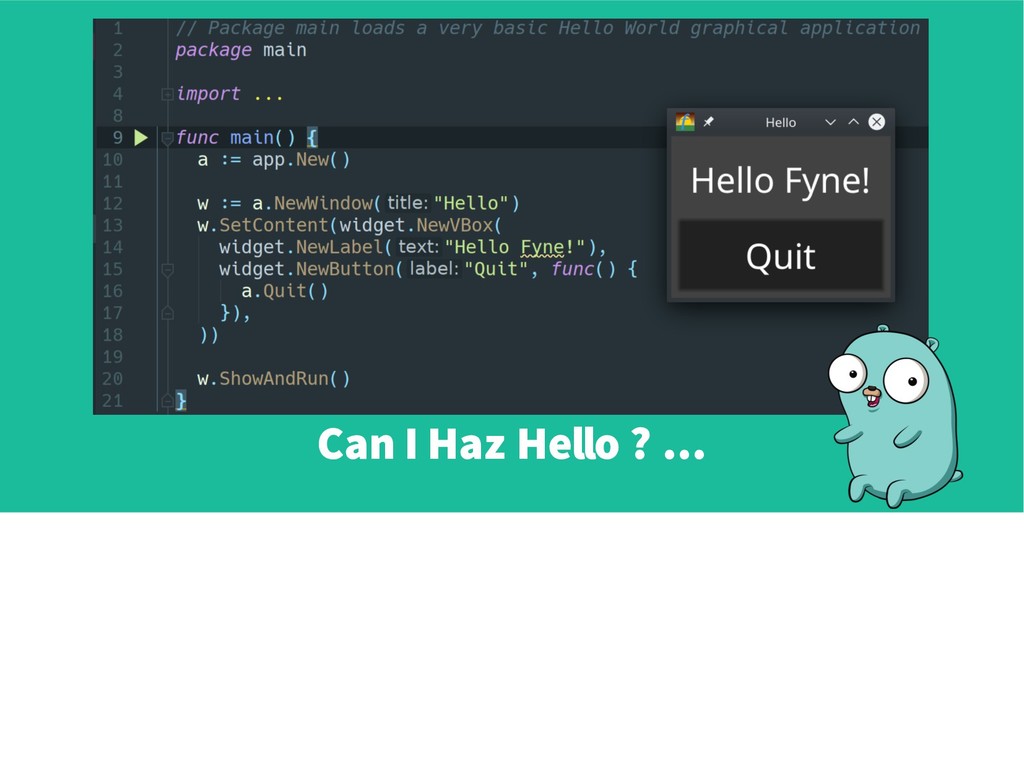Click ShowAndRun on line 20
1024x769 pixels.
[x=274, y=379]
